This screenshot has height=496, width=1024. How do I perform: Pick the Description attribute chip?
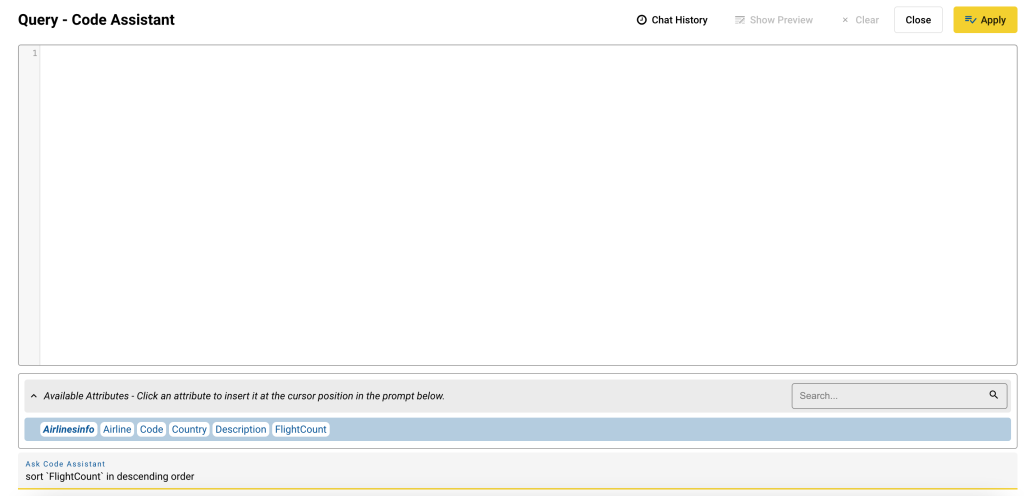coord(240,429)
